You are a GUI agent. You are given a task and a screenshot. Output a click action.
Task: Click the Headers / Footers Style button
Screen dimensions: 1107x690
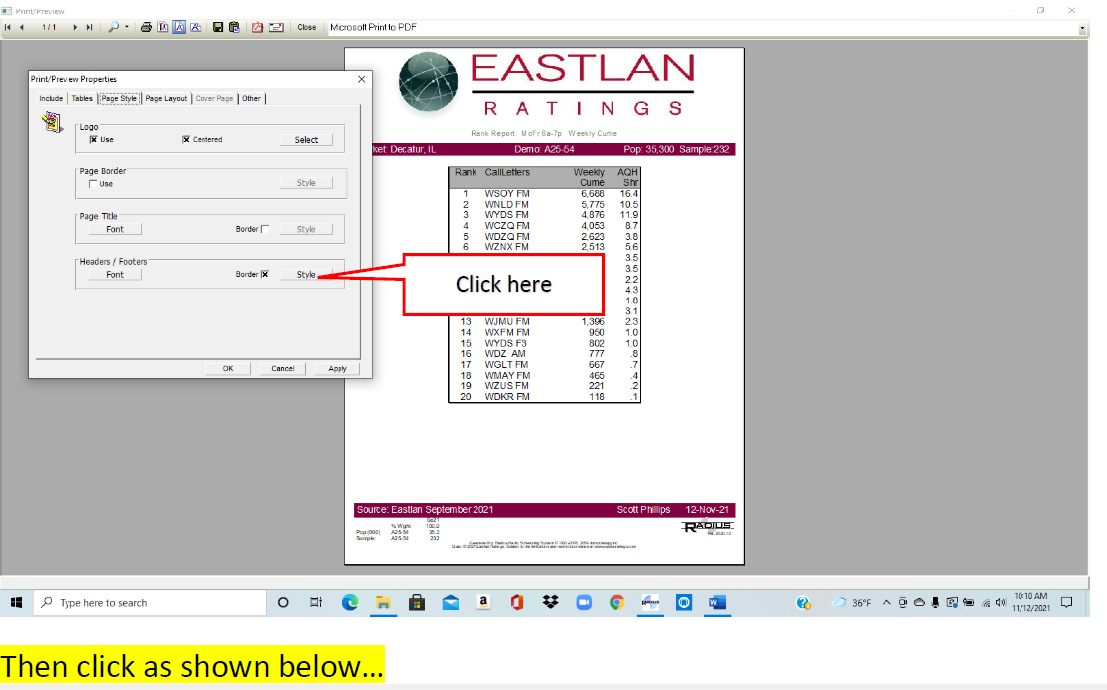pos(306,275)
